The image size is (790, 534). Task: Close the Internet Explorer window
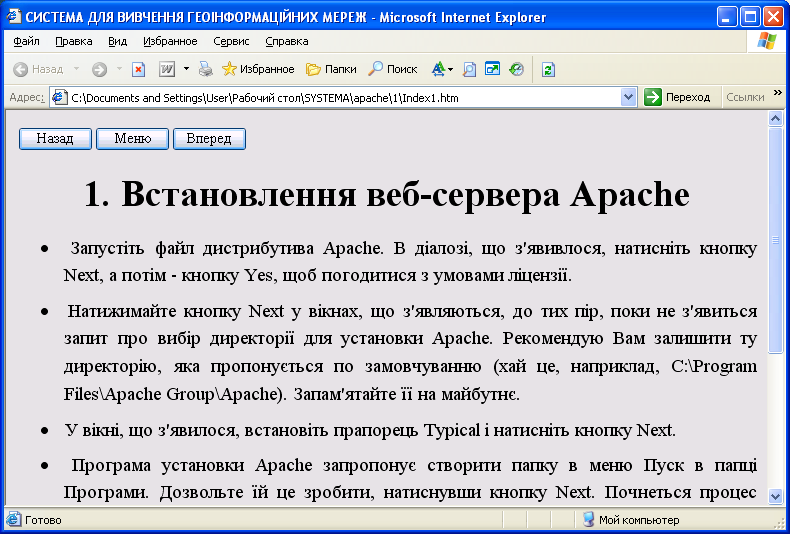(x=772, y=18)
